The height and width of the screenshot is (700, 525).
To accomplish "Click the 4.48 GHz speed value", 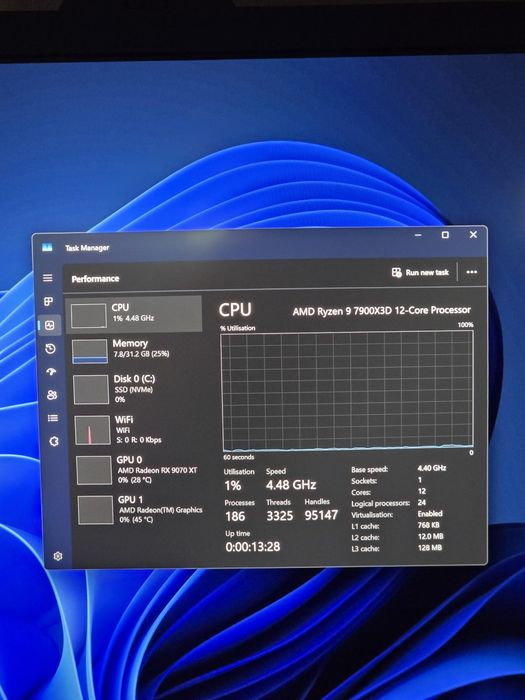I will click(x=291, y=485).
